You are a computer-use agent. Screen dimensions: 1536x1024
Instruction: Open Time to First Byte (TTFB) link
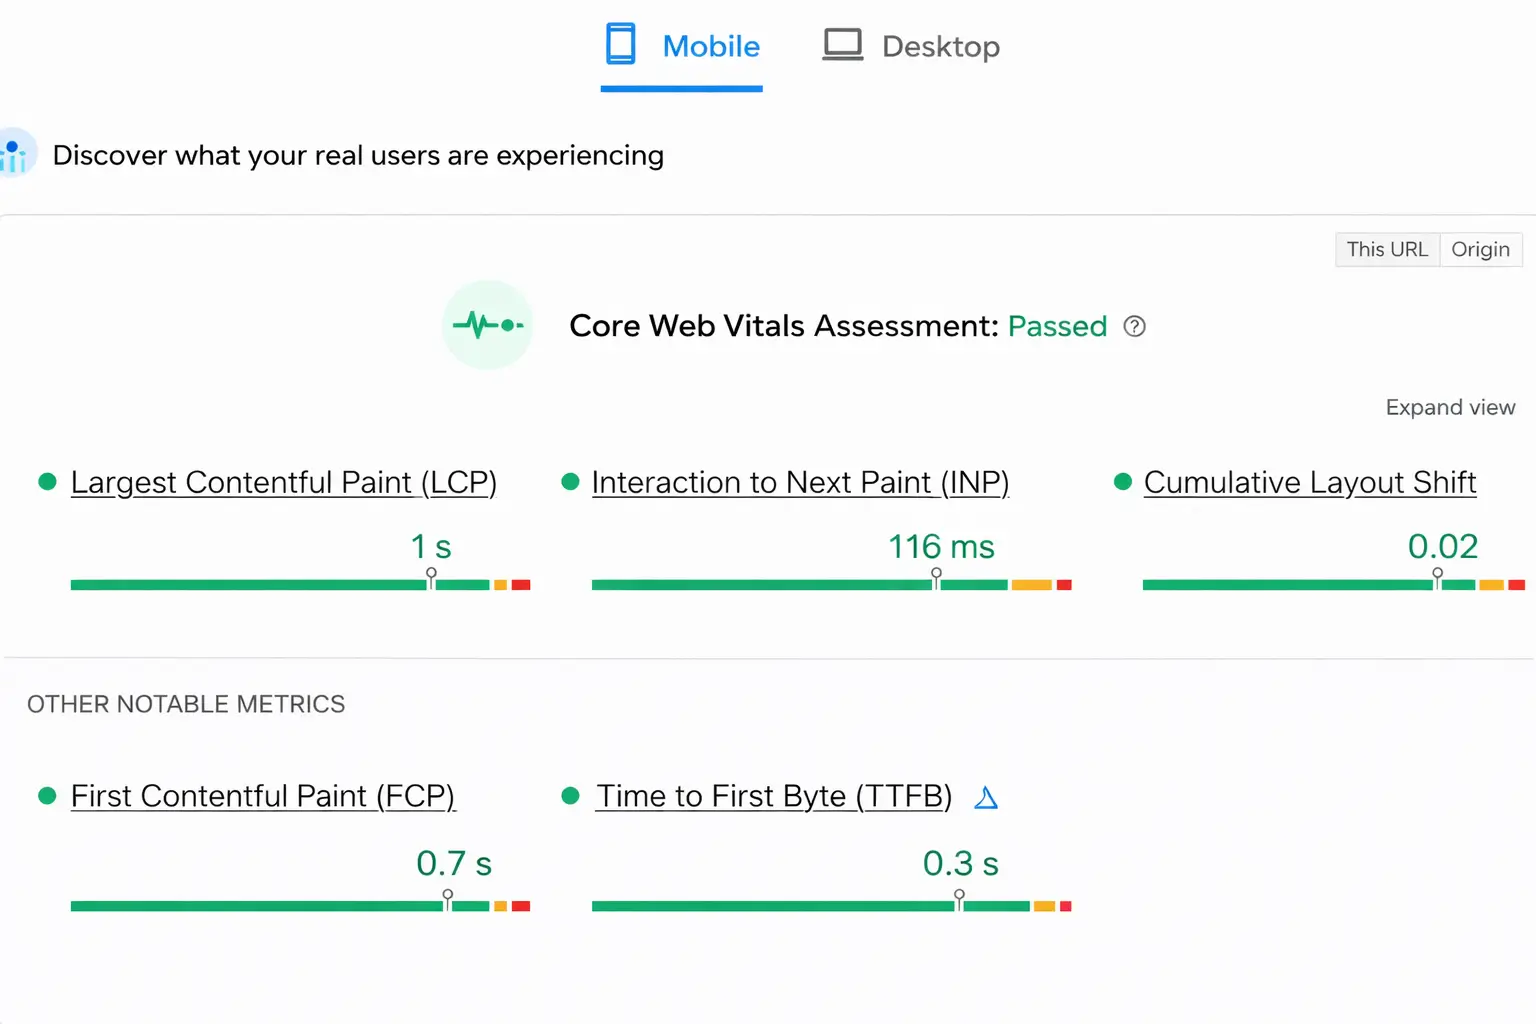point(773,796)
